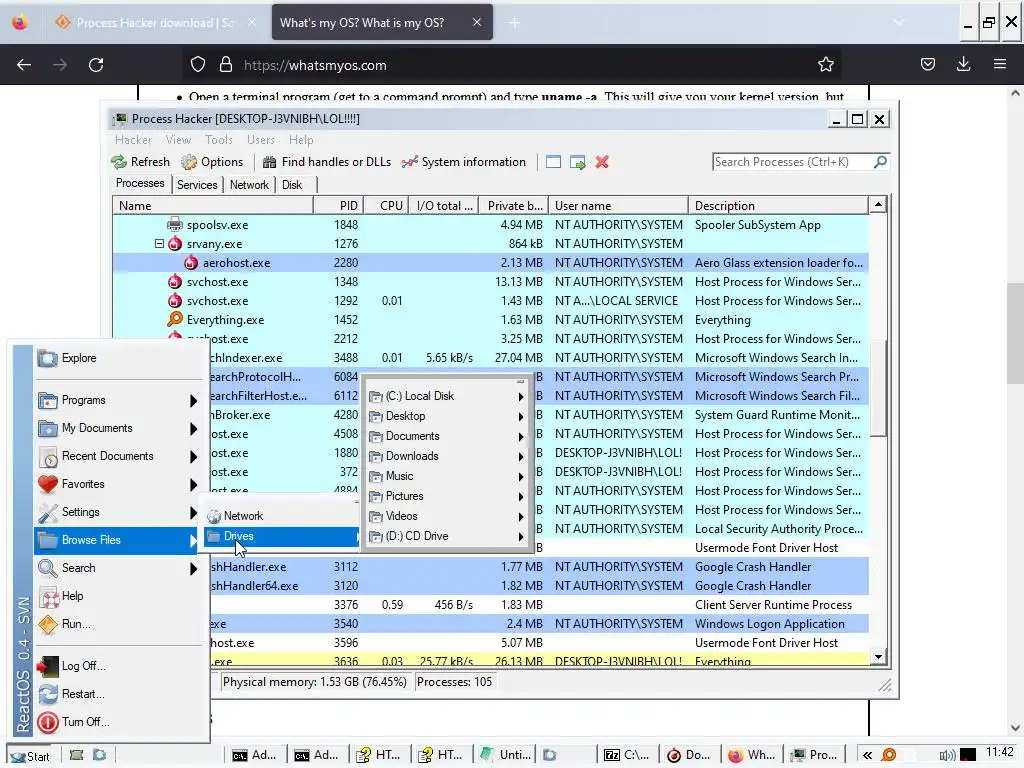Open the View menu in Process Hacker
The image size is (1024, 768).
(178, 140)
